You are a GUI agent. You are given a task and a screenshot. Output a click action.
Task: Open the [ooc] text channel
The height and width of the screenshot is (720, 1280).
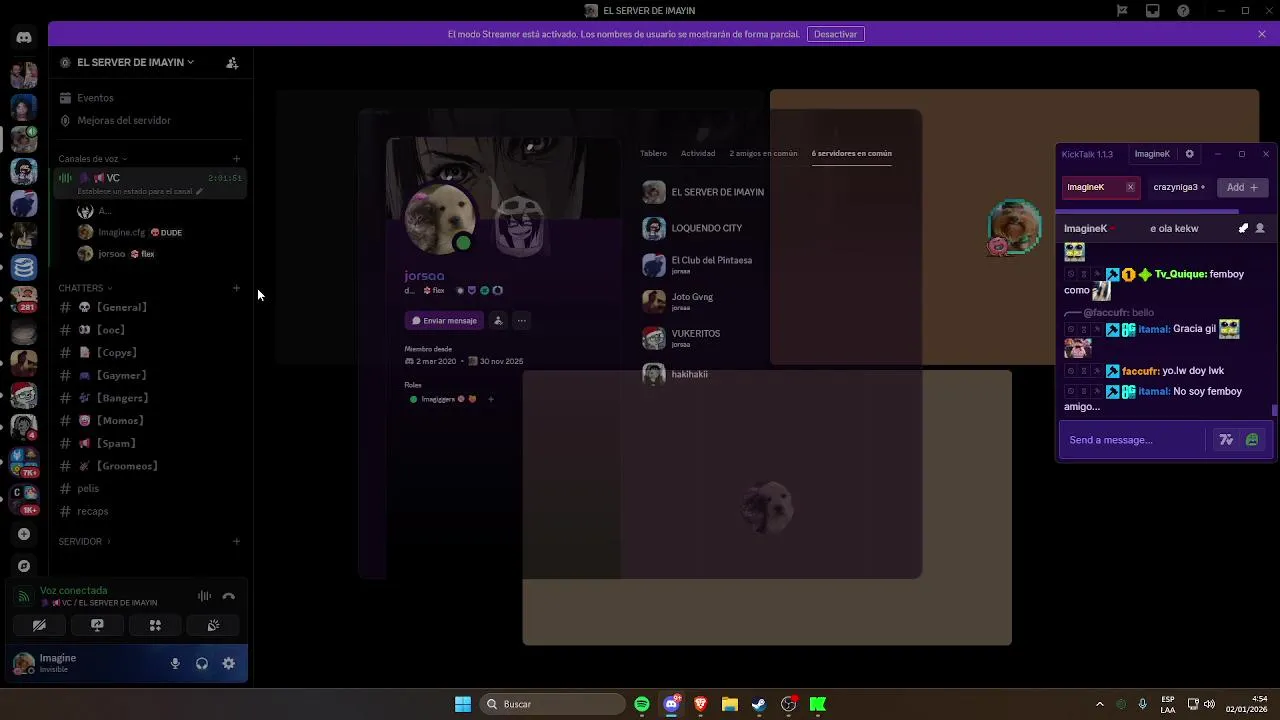150,330
